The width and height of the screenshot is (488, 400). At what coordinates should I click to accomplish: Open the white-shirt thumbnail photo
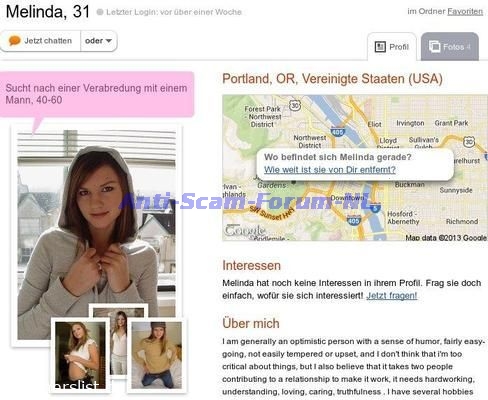pyautogui.click(x=80, y=355)
